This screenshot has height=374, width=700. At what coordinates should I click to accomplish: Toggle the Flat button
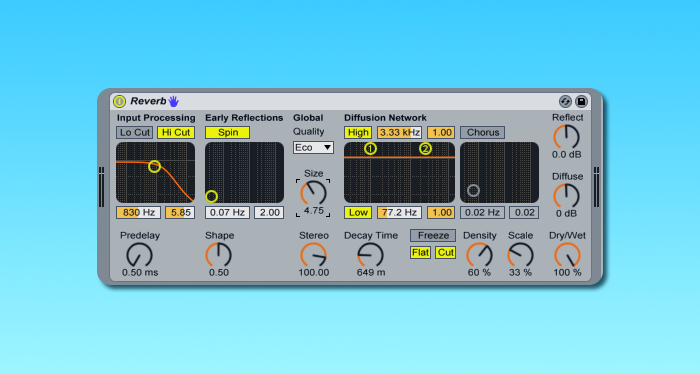click(421, 253)
